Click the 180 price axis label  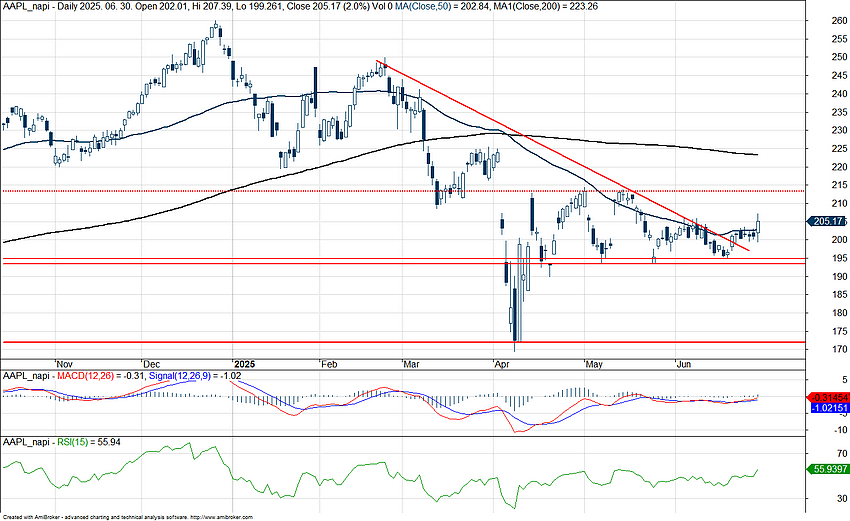coord(839,313)
